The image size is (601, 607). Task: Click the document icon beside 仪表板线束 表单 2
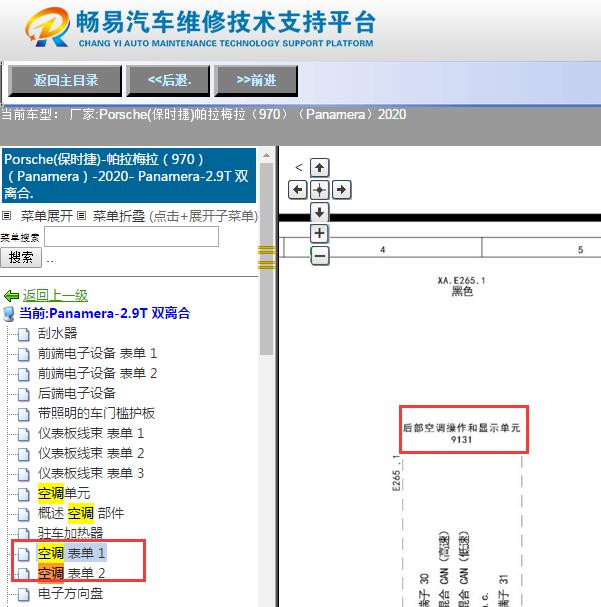pyautogui.click(x=24, y=454)
